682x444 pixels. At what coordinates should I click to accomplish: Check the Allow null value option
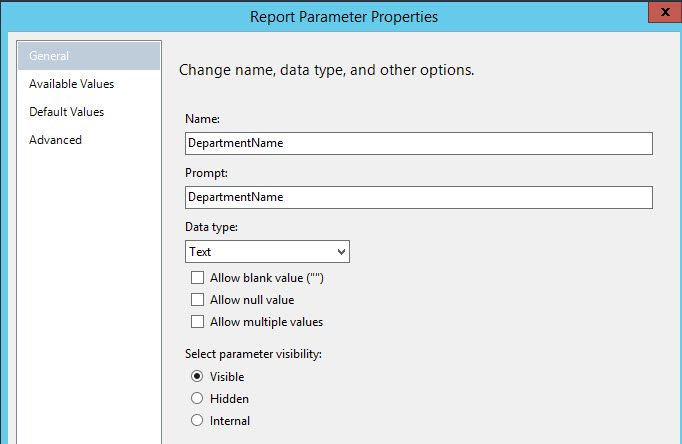tap(197, 300)
